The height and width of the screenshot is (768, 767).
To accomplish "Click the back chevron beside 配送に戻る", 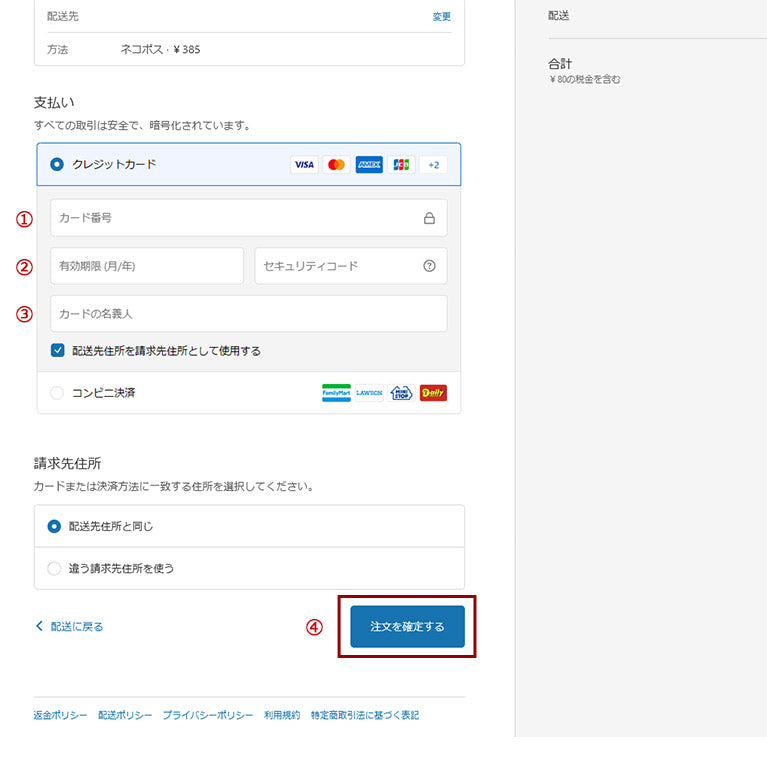I will tap(40, 626).
